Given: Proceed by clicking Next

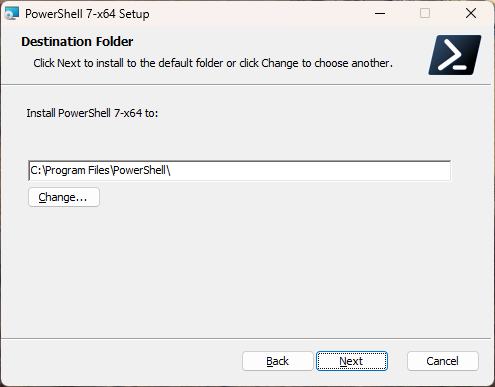Looking at the screenshot, I should click(x=352, y=361).
